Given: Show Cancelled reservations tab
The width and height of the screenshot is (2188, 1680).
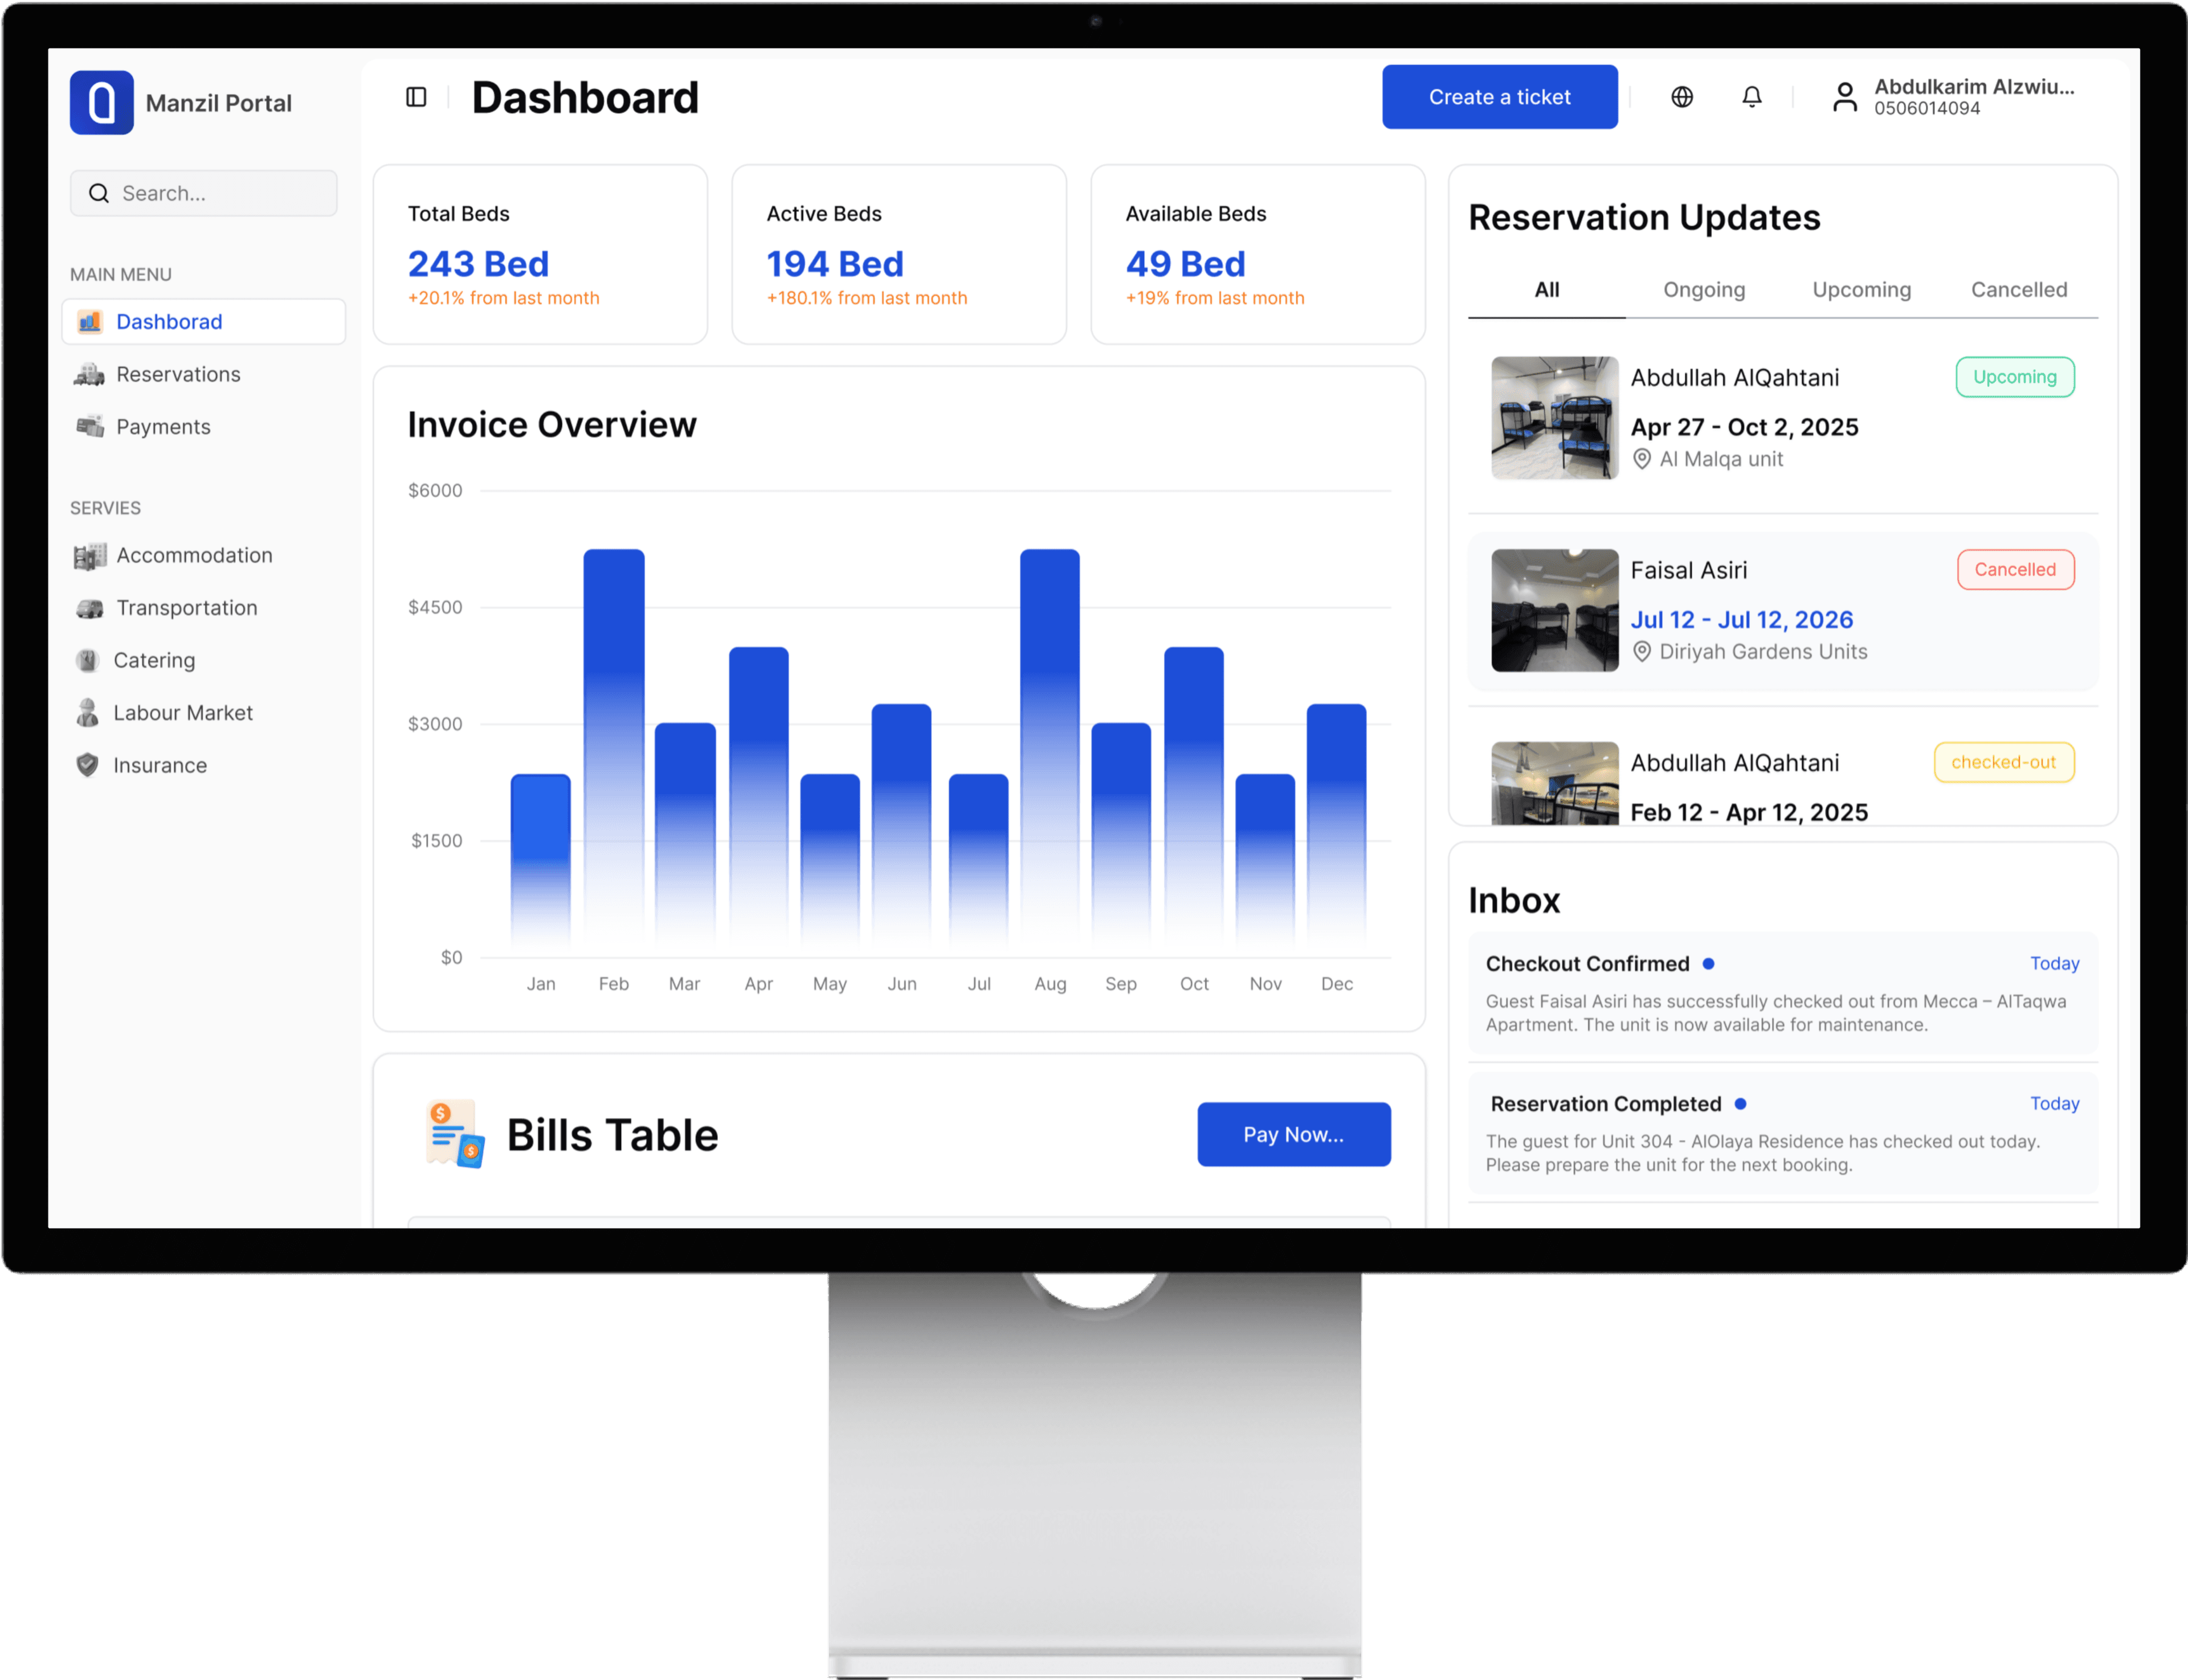Looking at the screenshot, I should [x=2018, y=290].
